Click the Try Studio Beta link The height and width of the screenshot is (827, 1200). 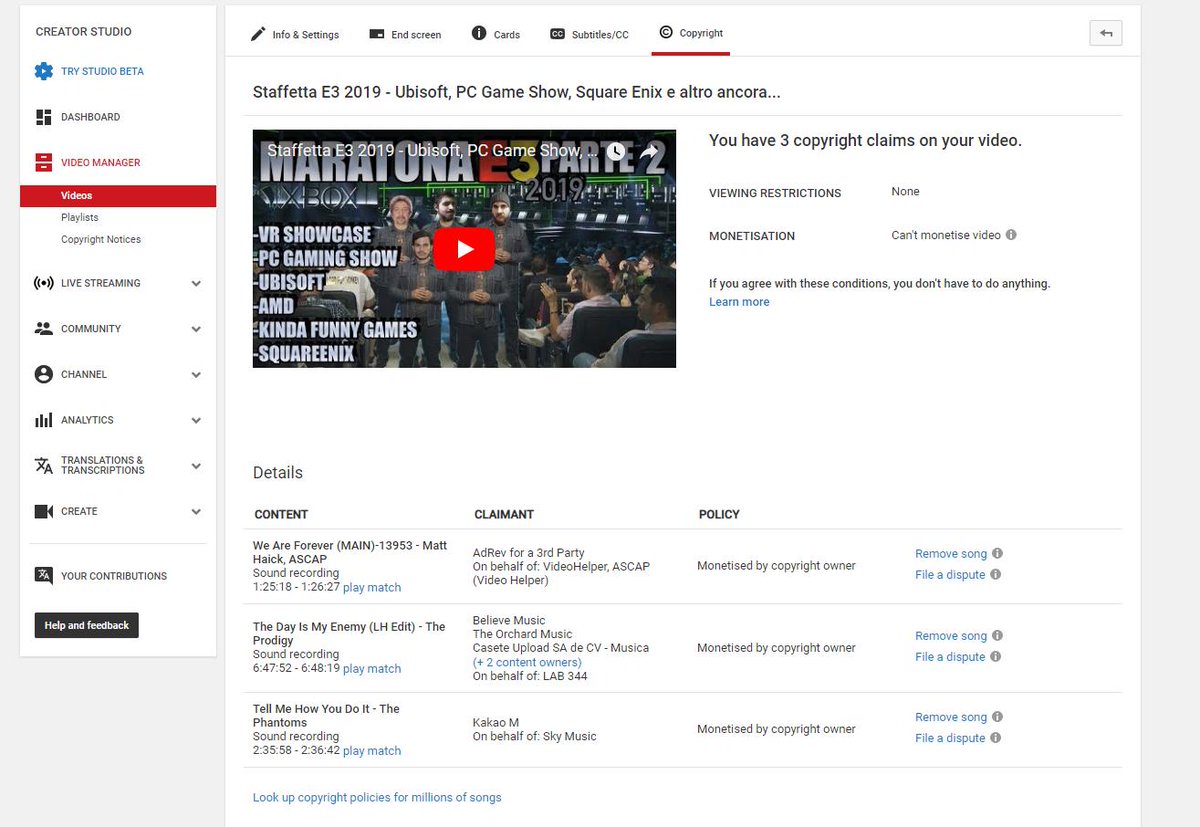tap(102, 72)
